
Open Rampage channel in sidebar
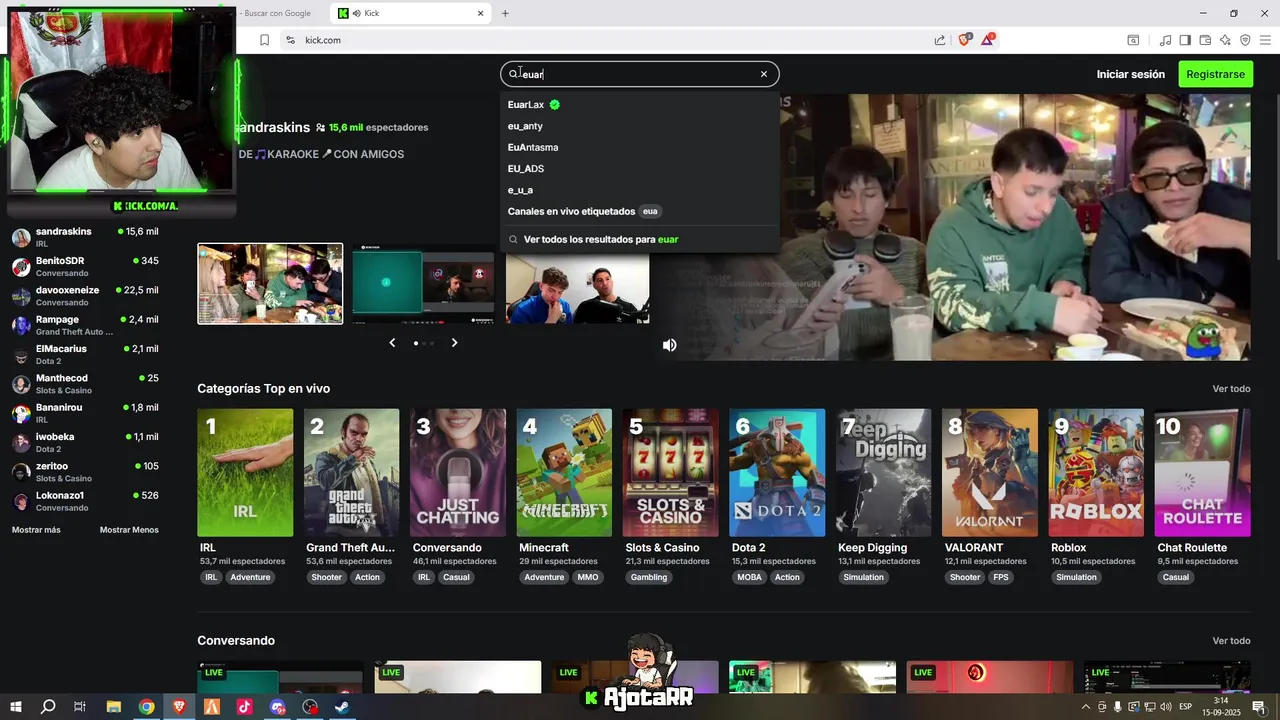pos(85,325)
